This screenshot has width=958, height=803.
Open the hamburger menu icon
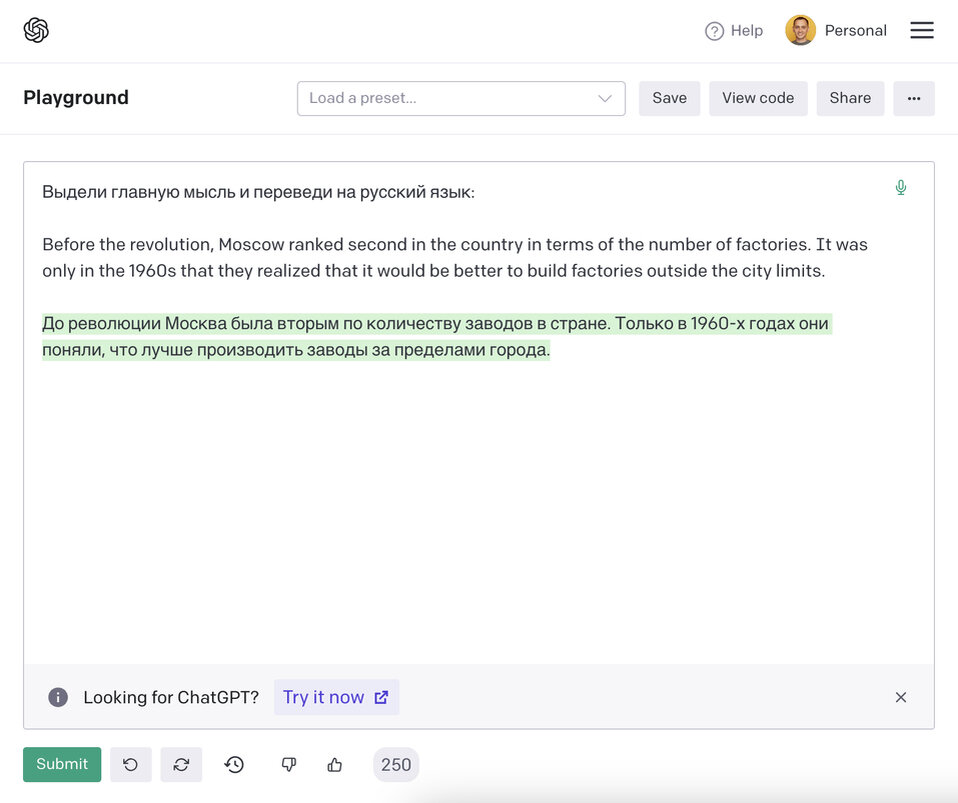pyautogui.click(x=921, y=30)
